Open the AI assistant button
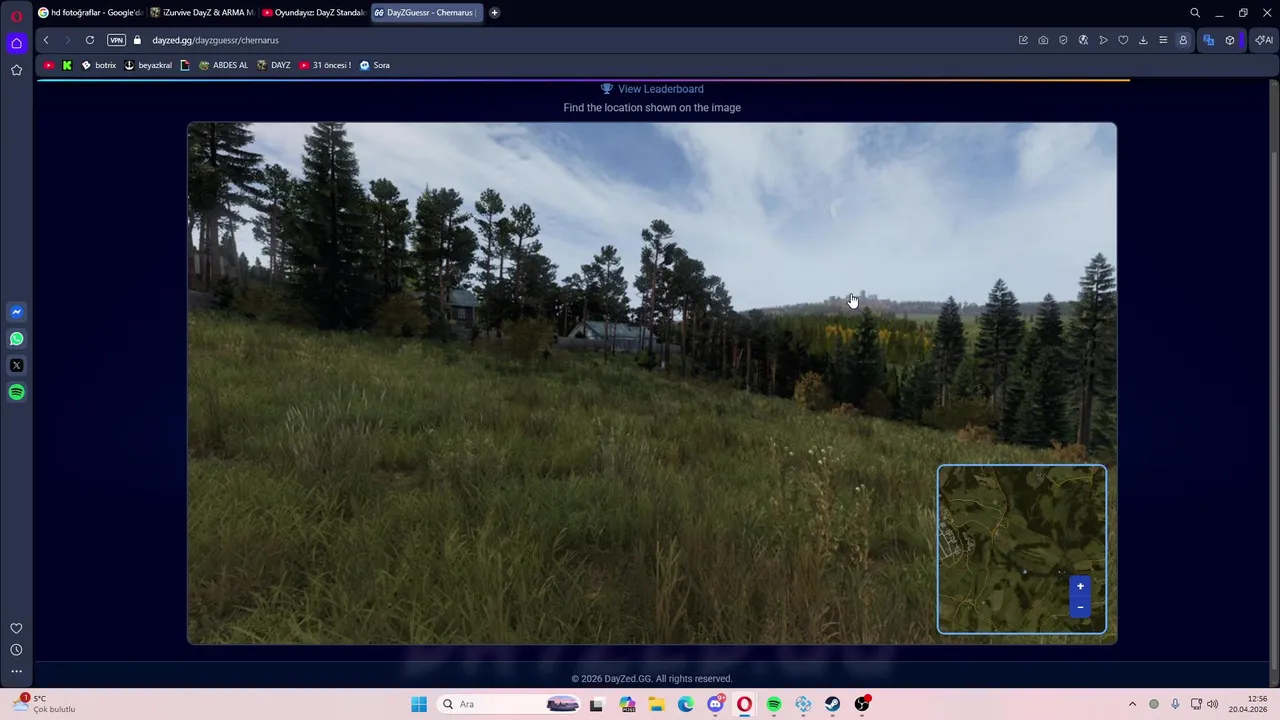 tap(1264, 40)
